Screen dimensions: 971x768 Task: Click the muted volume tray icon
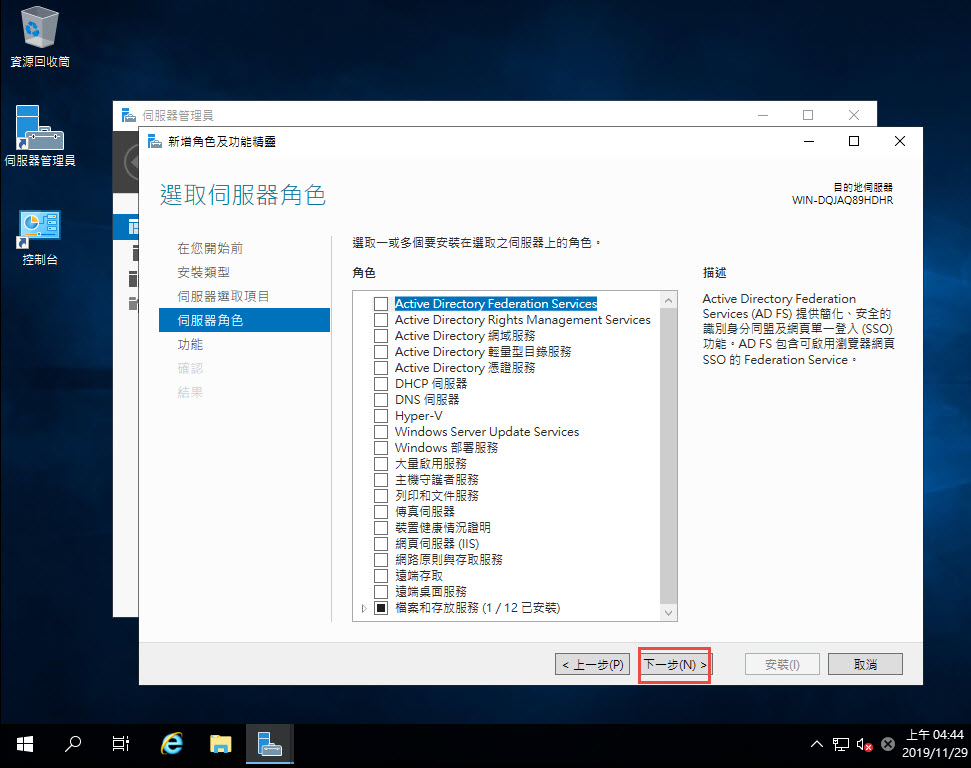point(864,744)
